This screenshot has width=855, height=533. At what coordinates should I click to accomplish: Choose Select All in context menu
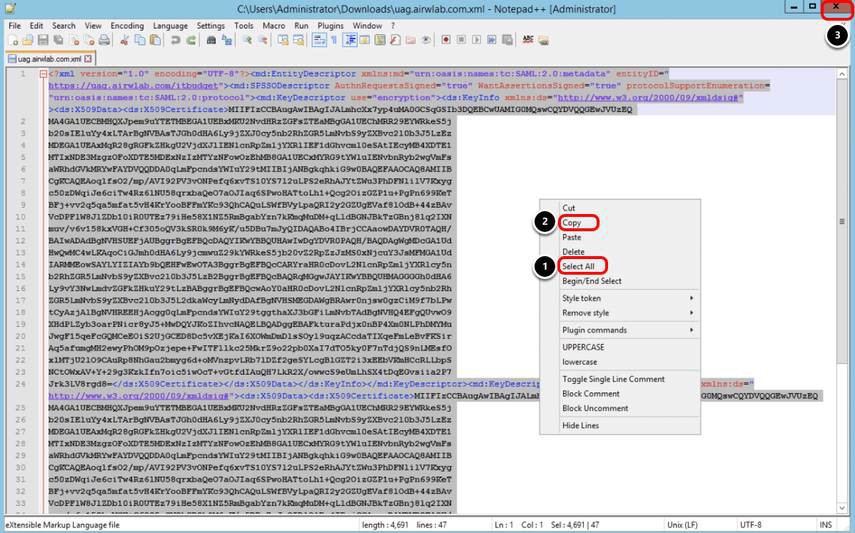(x=579, y=266)
